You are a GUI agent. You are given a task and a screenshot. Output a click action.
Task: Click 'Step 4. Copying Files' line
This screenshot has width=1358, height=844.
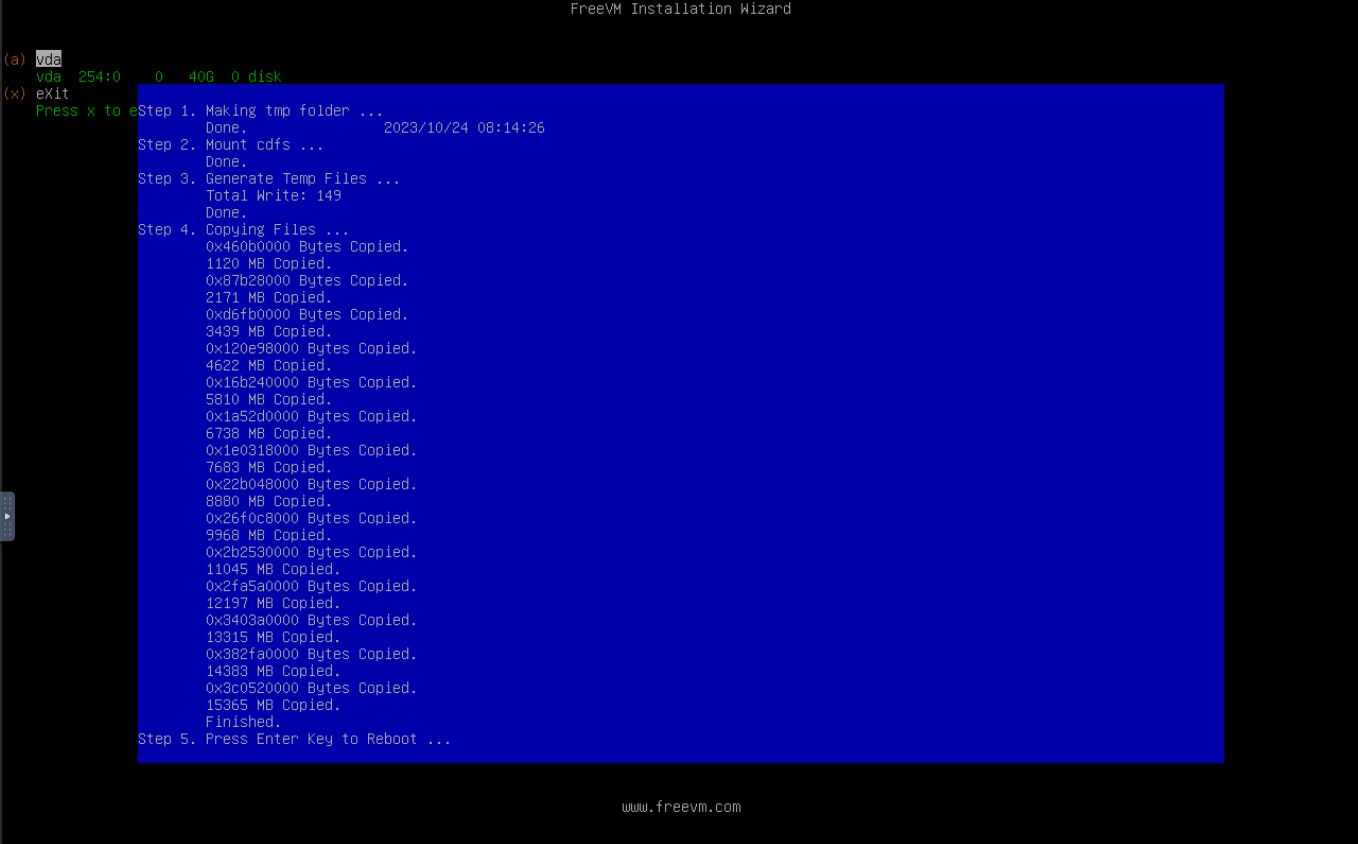coord(243,230)
